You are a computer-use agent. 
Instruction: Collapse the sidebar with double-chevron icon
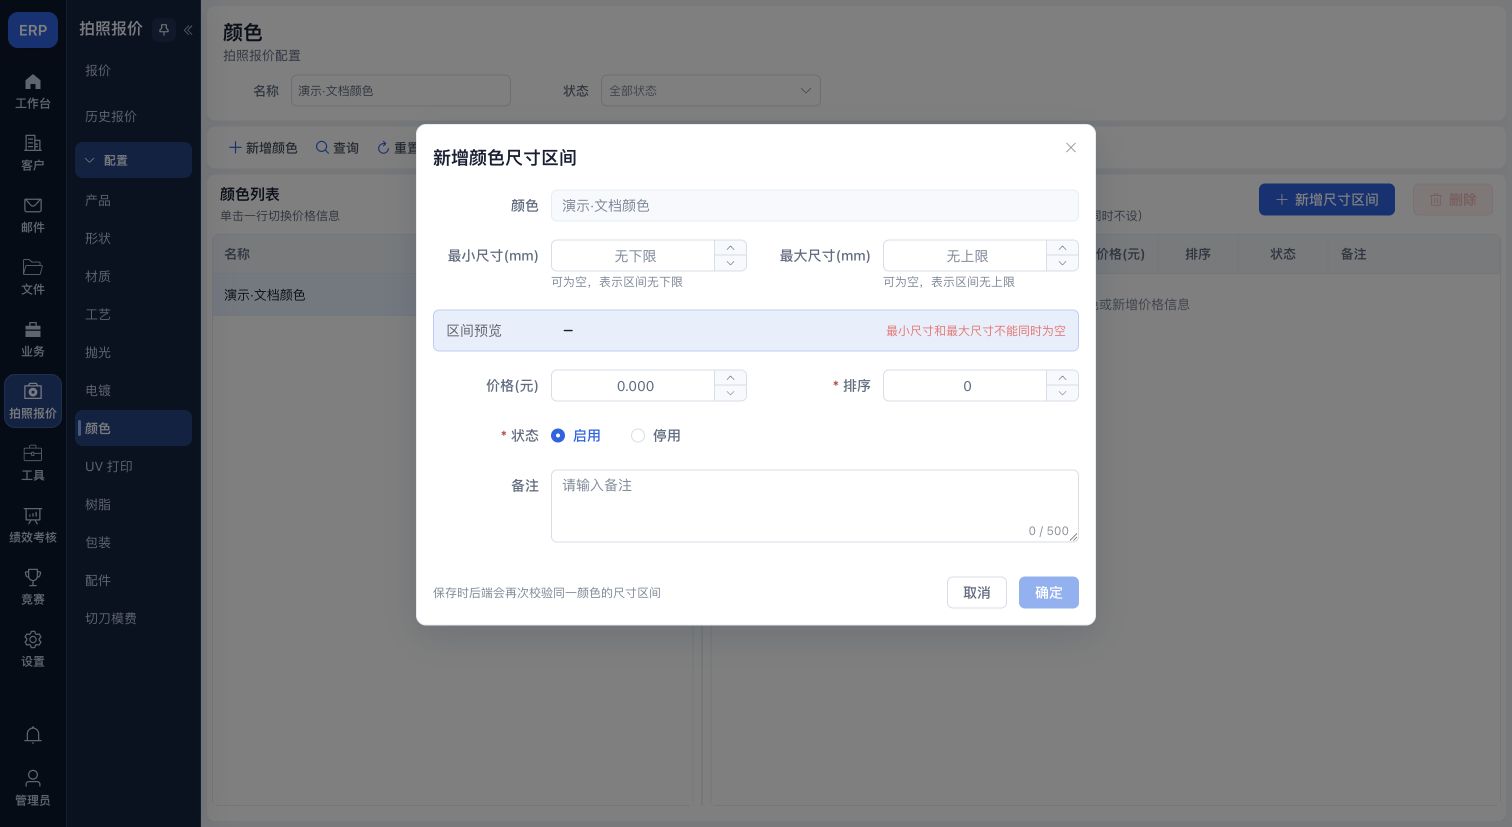(x=188, y=30)
